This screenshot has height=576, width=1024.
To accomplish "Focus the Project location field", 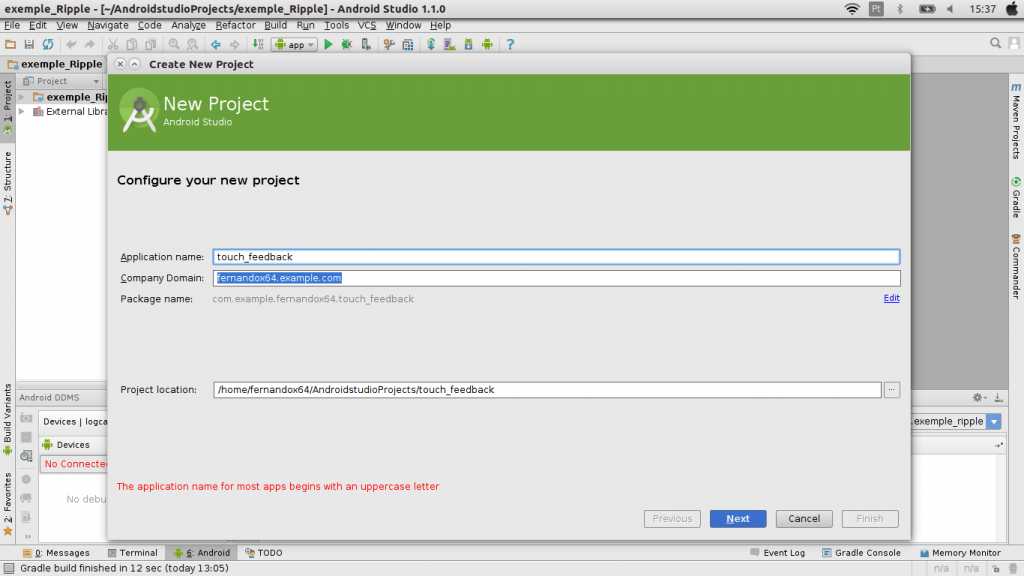I will [547, 390].
